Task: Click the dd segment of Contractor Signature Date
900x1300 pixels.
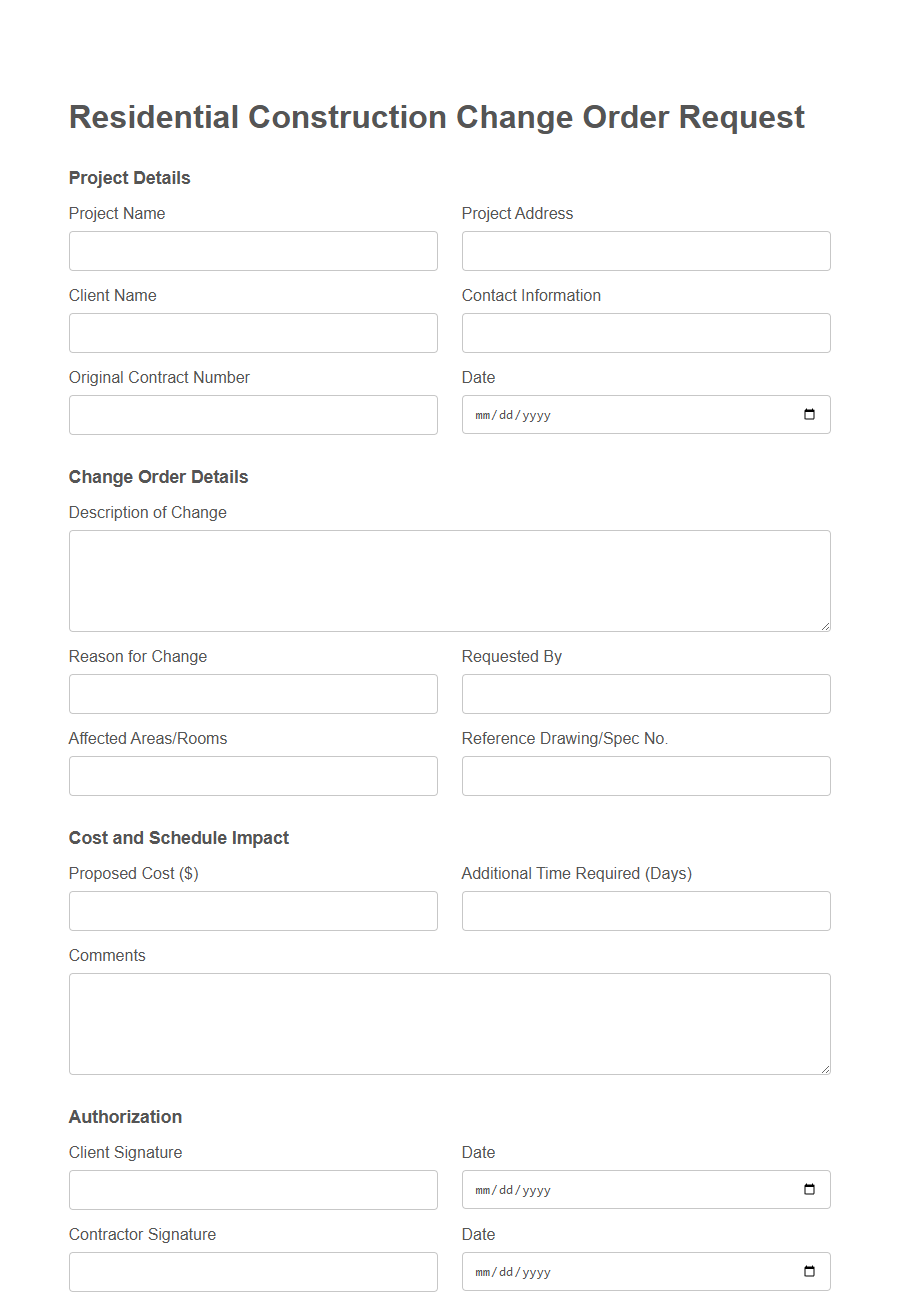Action: (506, 1271)
